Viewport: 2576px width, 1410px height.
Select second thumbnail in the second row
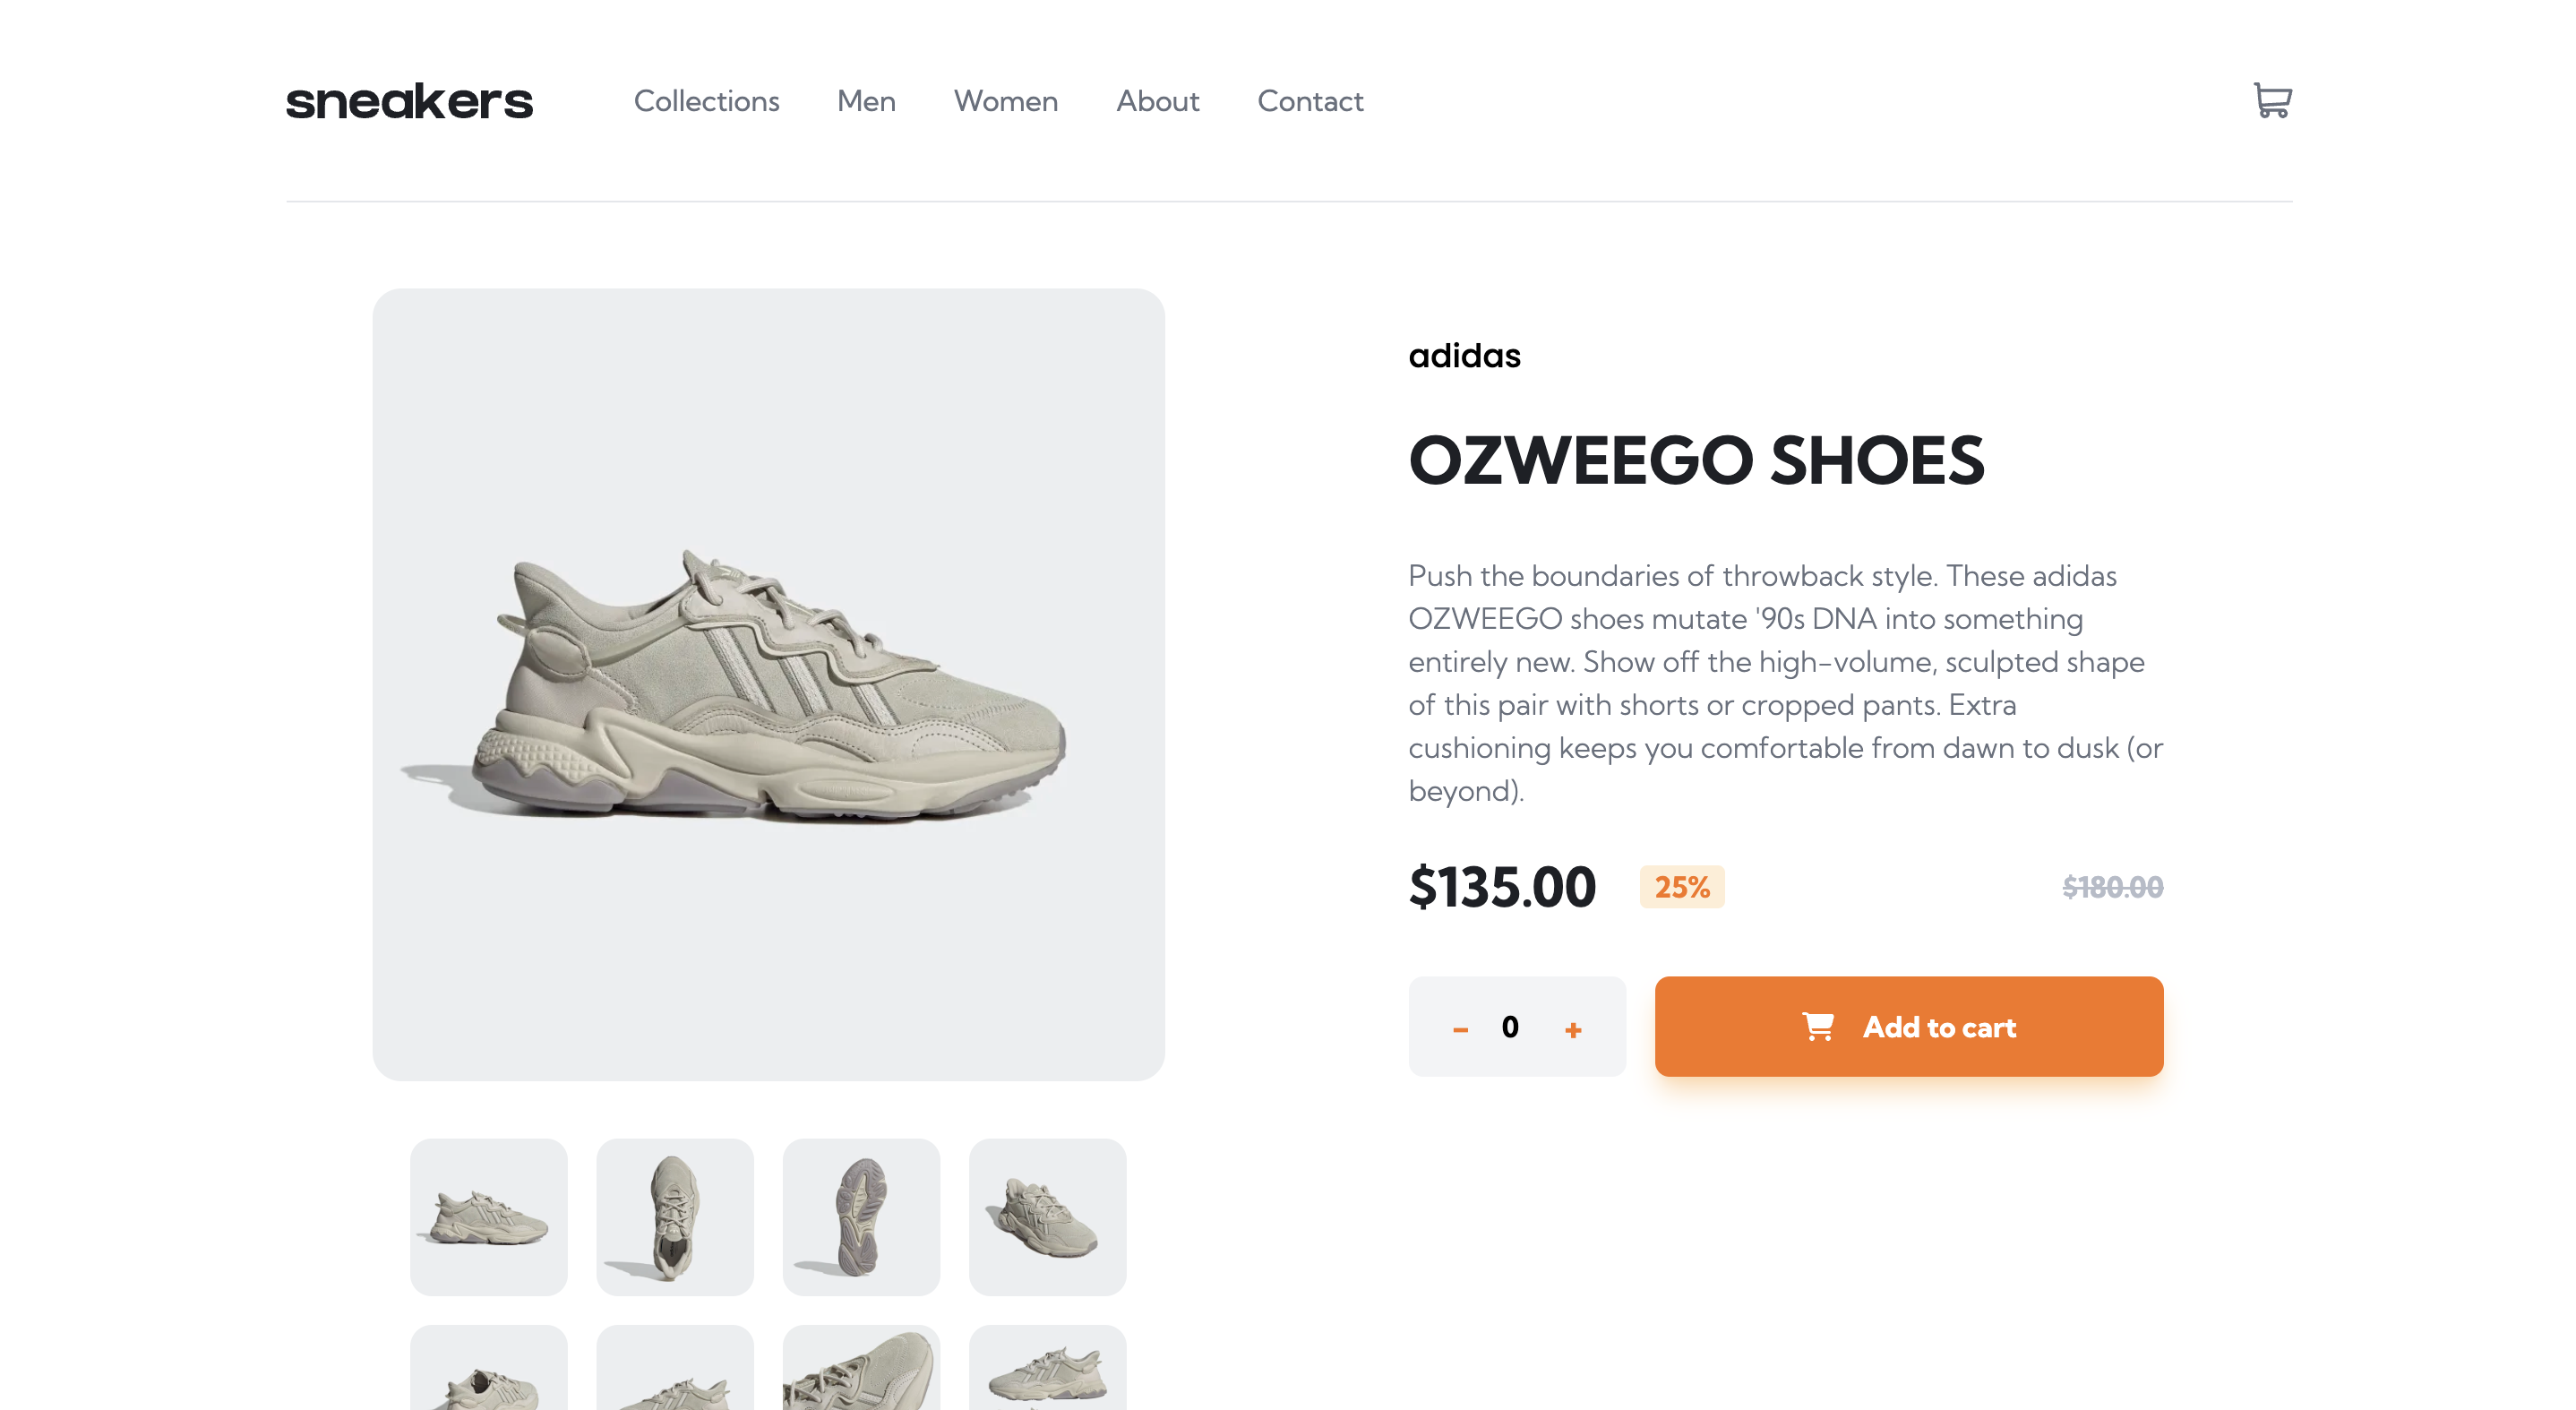point(675,1368)
